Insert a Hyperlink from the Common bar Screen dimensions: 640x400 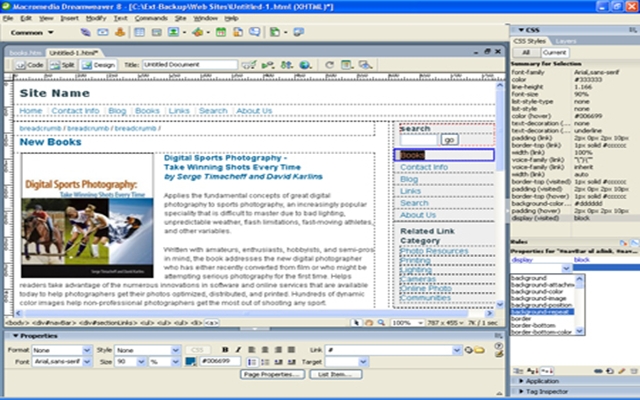[x=85, y=32]
